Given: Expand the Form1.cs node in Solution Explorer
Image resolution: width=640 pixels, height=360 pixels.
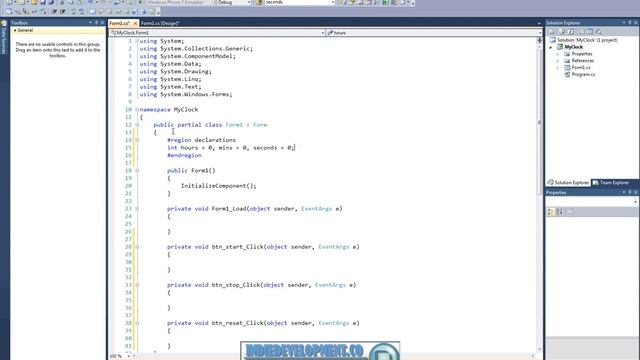Looking at the screenshot, I should tap(558, 68).
